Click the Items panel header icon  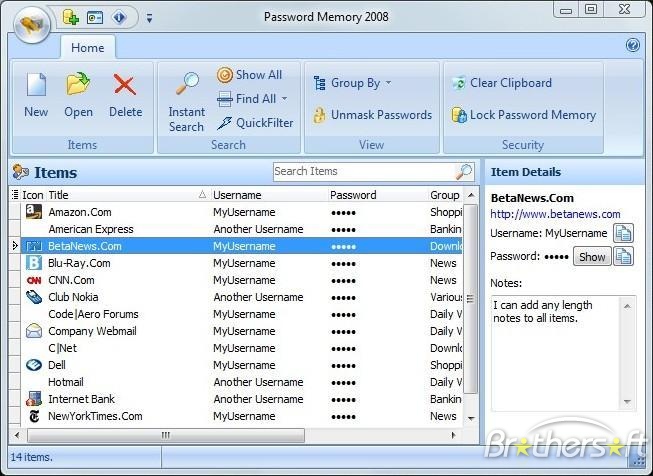click(21, 172)
